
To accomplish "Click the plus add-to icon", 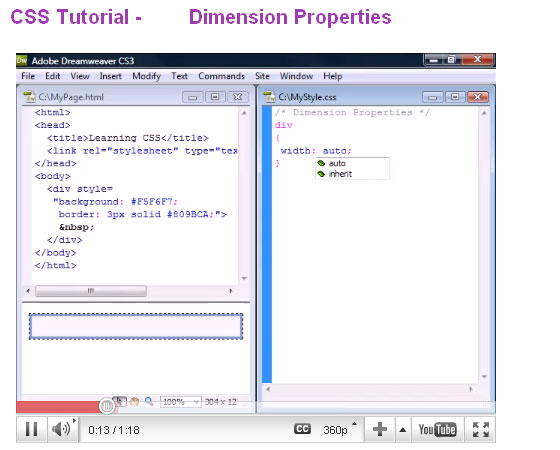I will pyautogui.click(x=380, y=429).
